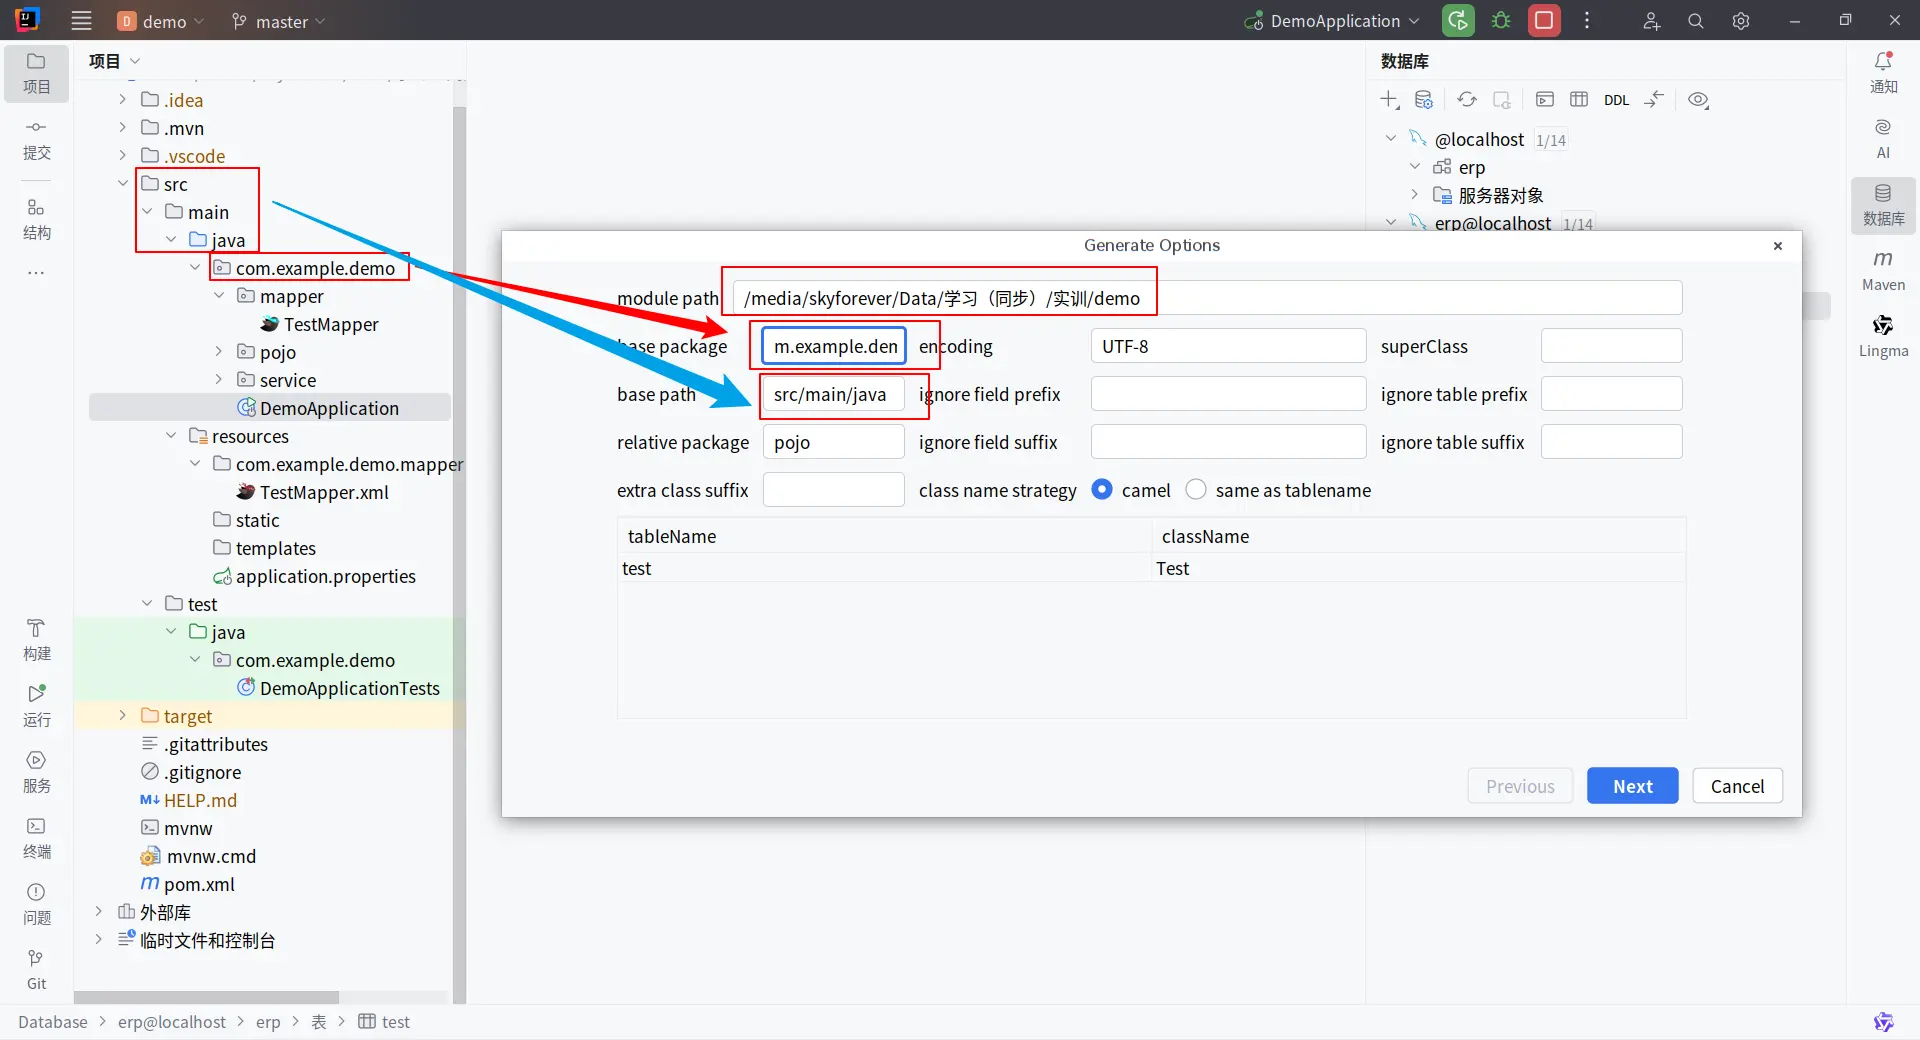Open Search Everywhere magnifier icon

(x=1696, y=21)
